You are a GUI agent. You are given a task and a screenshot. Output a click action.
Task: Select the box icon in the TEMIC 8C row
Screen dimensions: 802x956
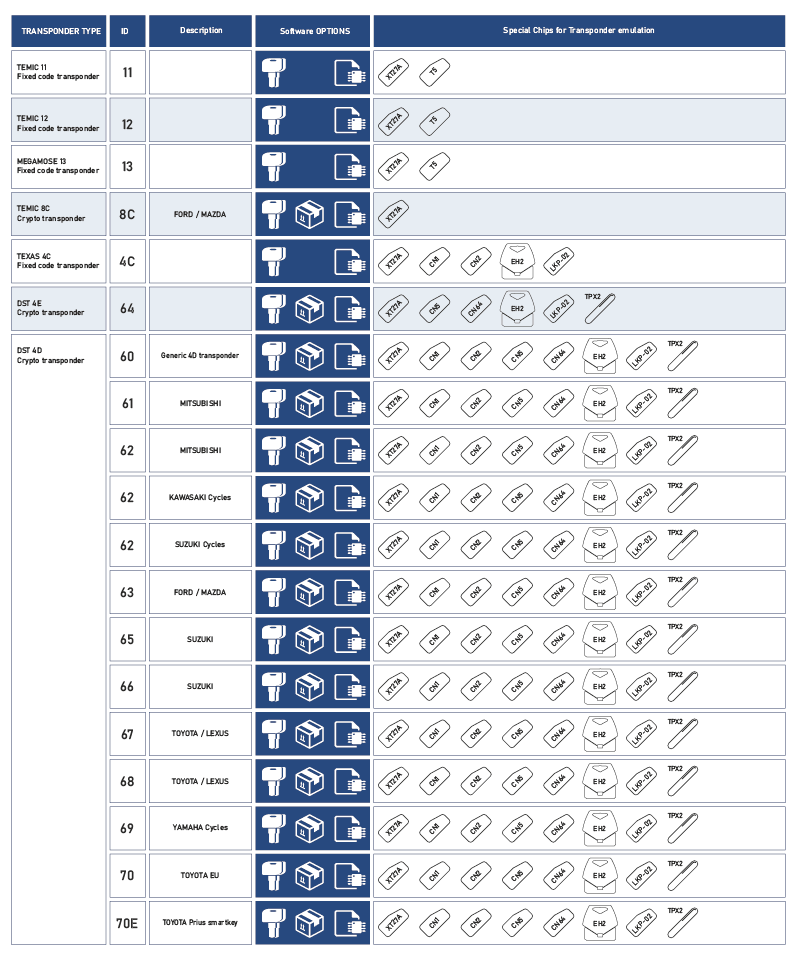pos(310,215)
